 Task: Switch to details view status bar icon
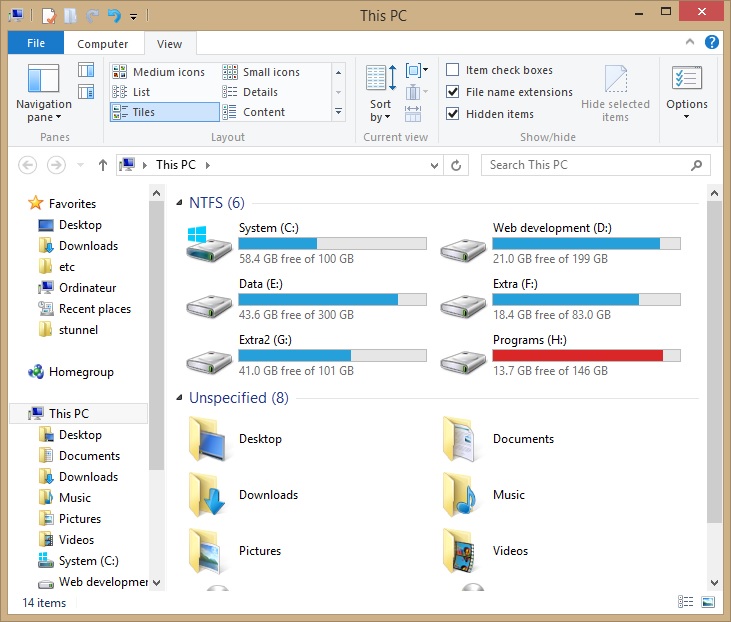pyautogui.click(x=685, y=602)
